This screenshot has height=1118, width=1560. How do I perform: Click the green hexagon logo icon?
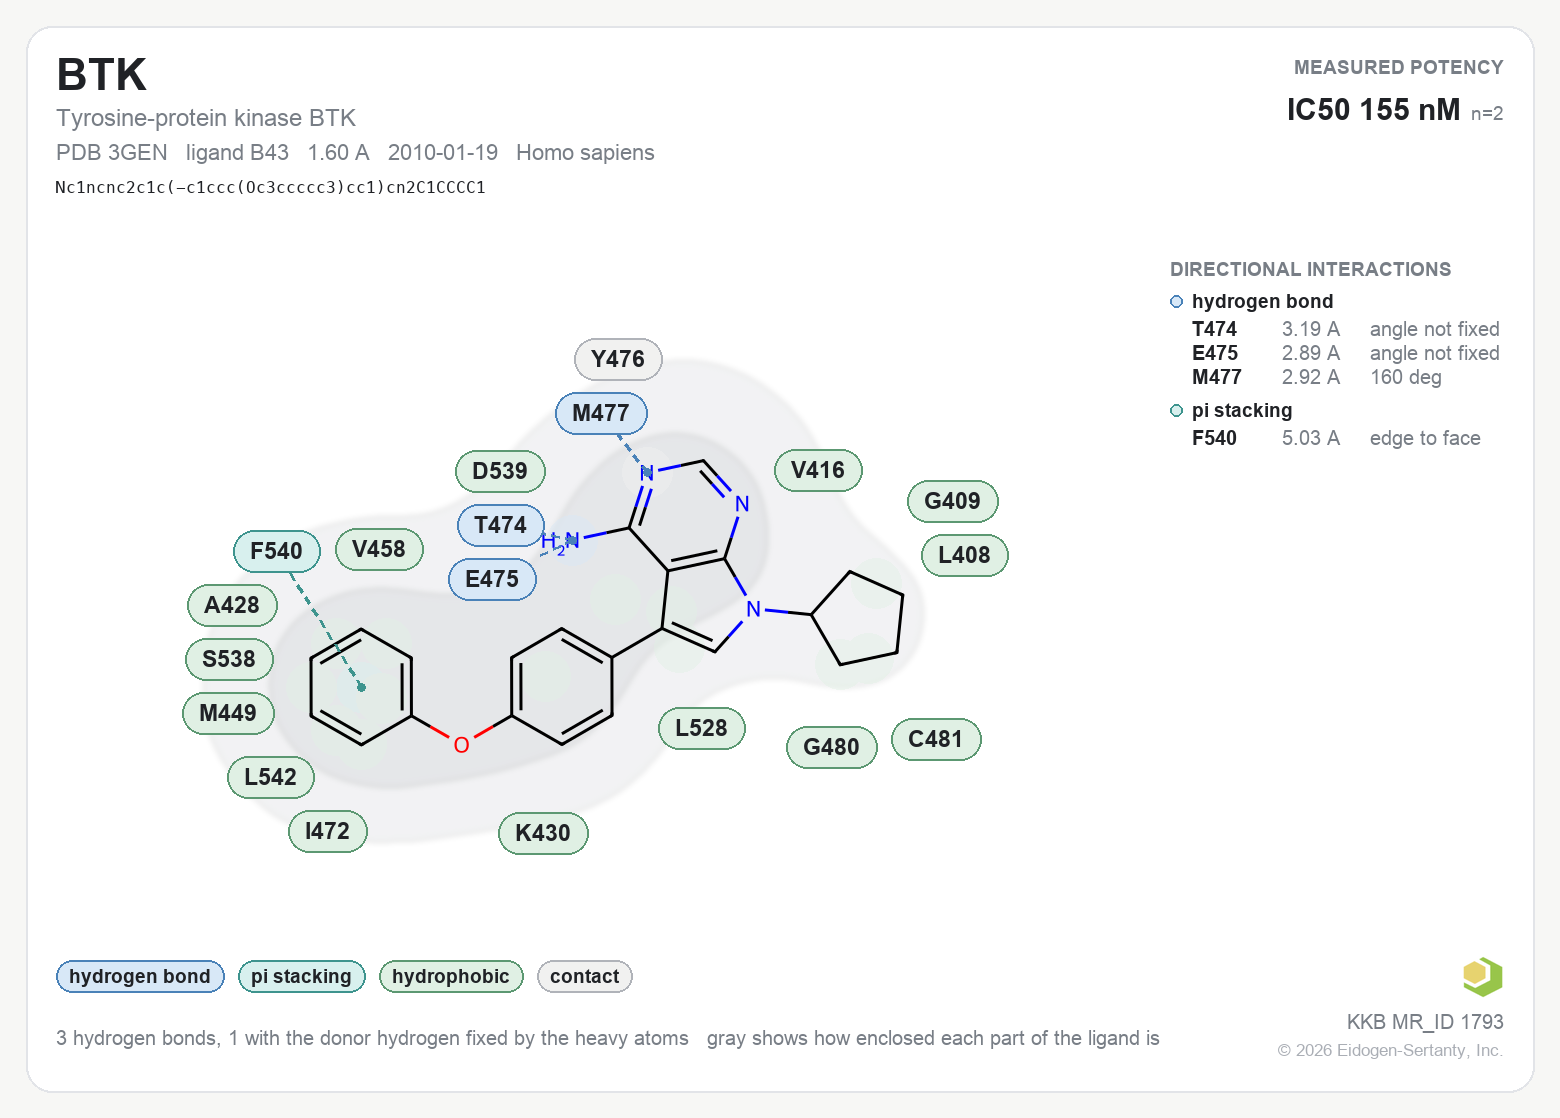1482,977
